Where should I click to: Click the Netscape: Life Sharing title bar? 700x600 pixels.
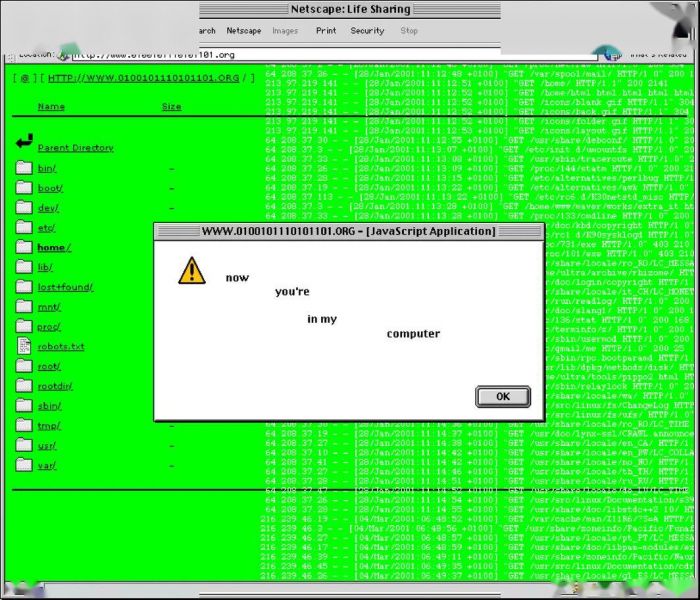pyautogui.click(x=350, y=9)
